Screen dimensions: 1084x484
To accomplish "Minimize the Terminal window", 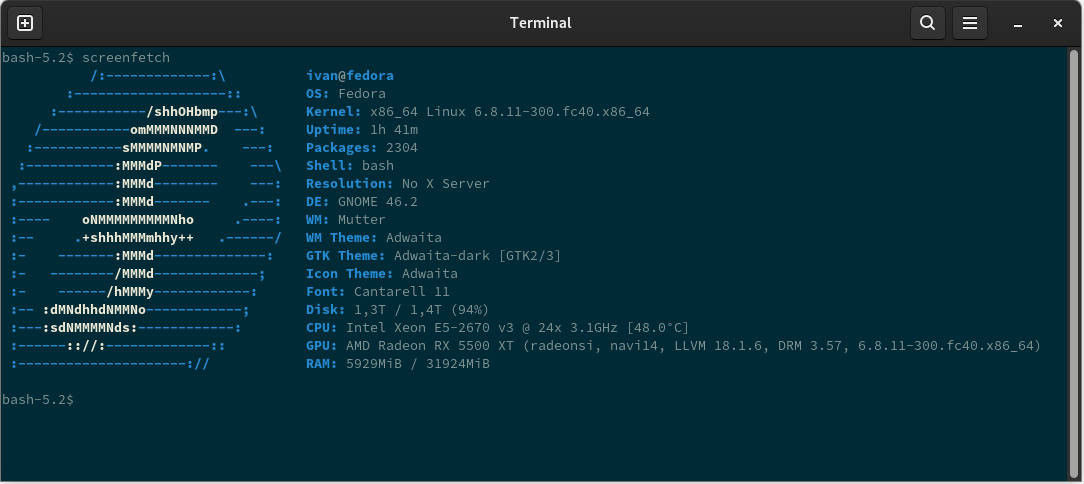I will pyautogui.click(x=1018, y=24).
